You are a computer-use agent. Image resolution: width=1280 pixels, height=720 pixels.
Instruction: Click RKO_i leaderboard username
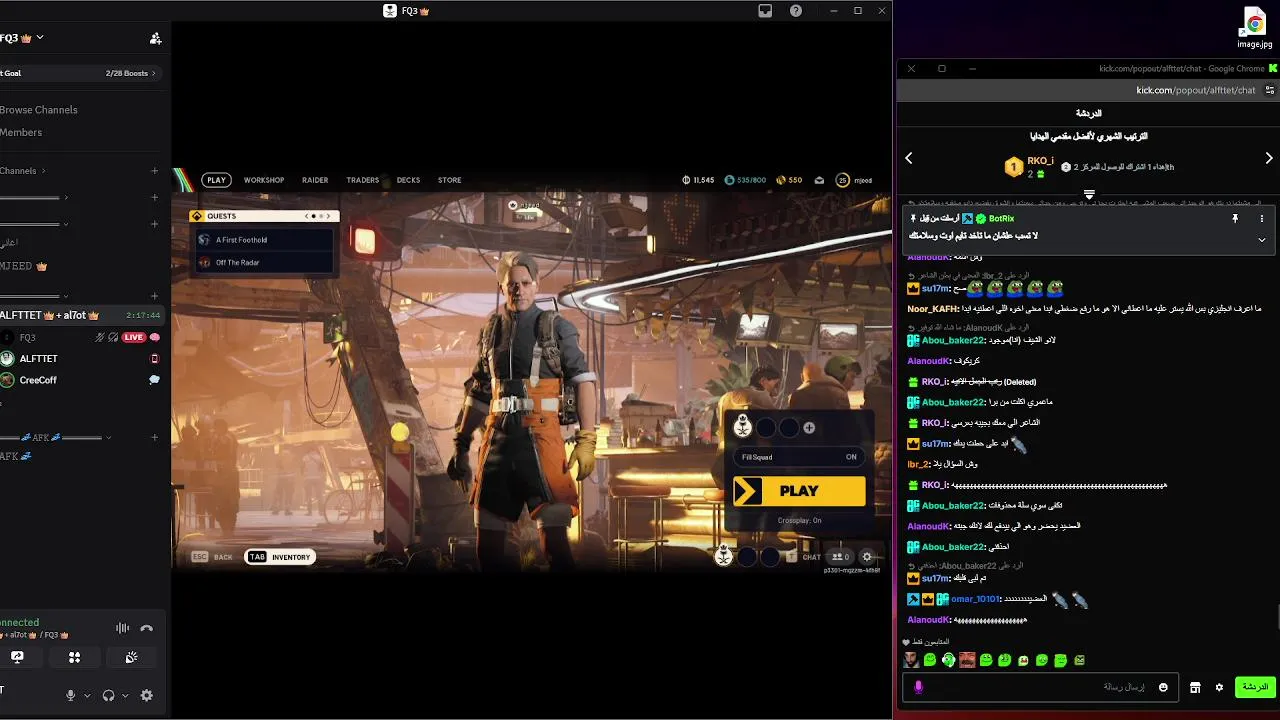click(x=1040, y=161)
